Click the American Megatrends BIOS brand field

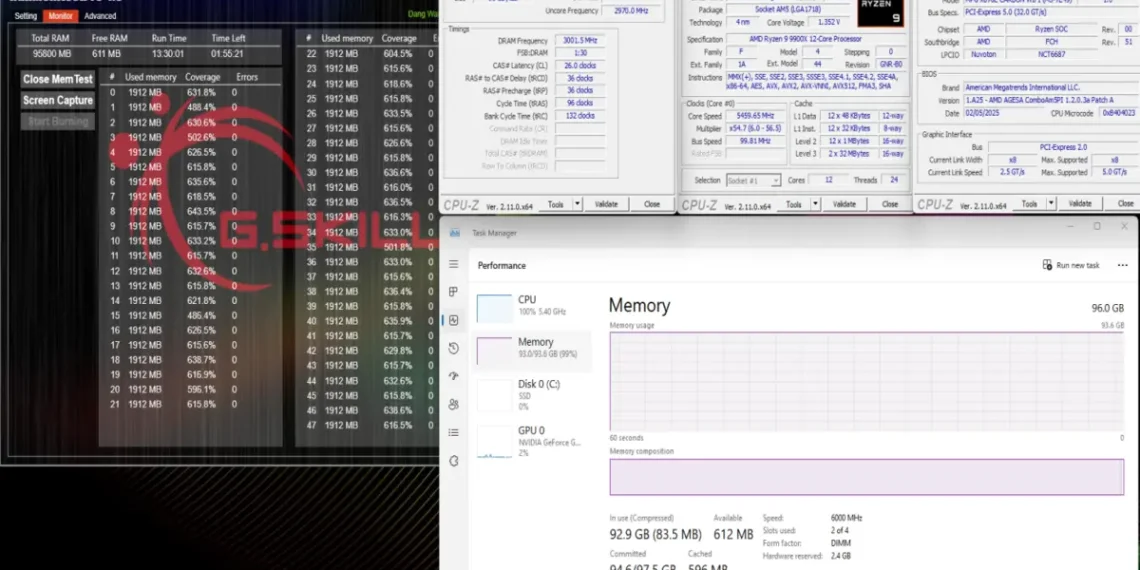click(x=1050, y=87)
